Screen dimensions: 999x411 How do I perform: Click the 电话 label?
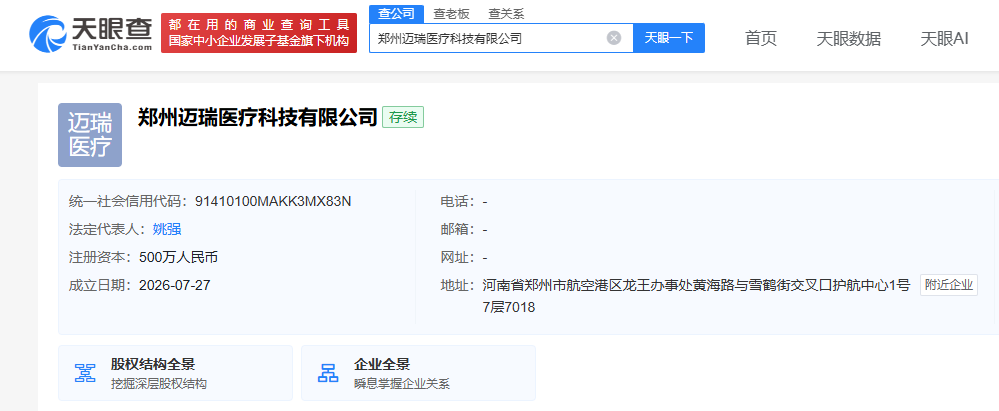[455, 201]
